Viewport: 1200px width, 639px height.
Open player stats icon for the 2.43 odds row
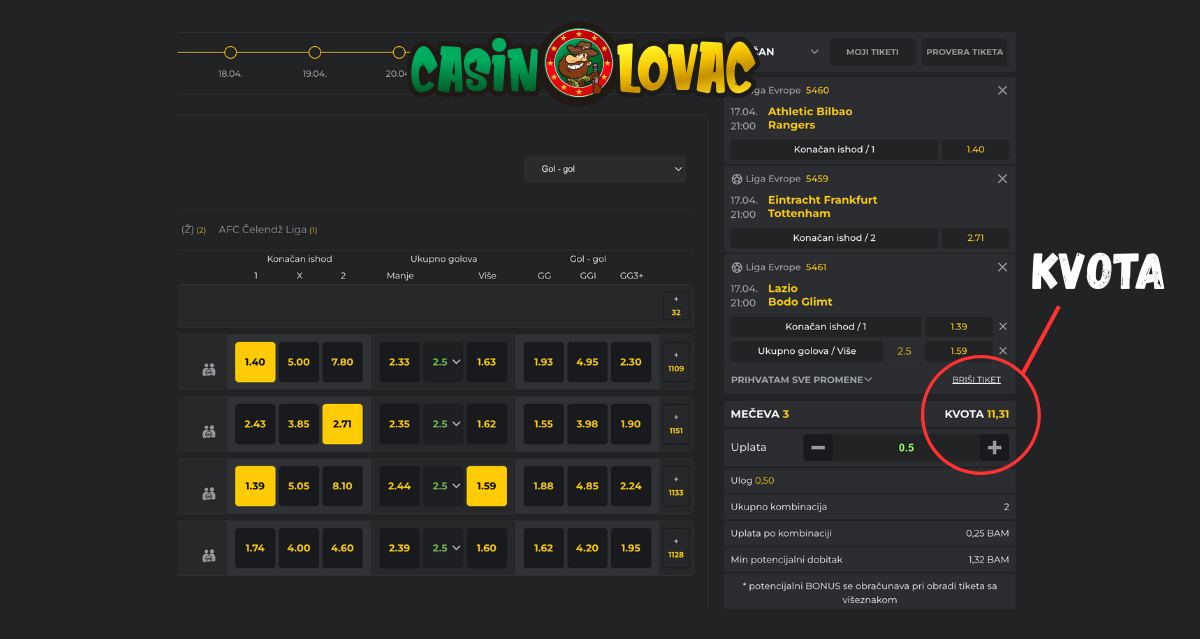click(x=209, y=431)
